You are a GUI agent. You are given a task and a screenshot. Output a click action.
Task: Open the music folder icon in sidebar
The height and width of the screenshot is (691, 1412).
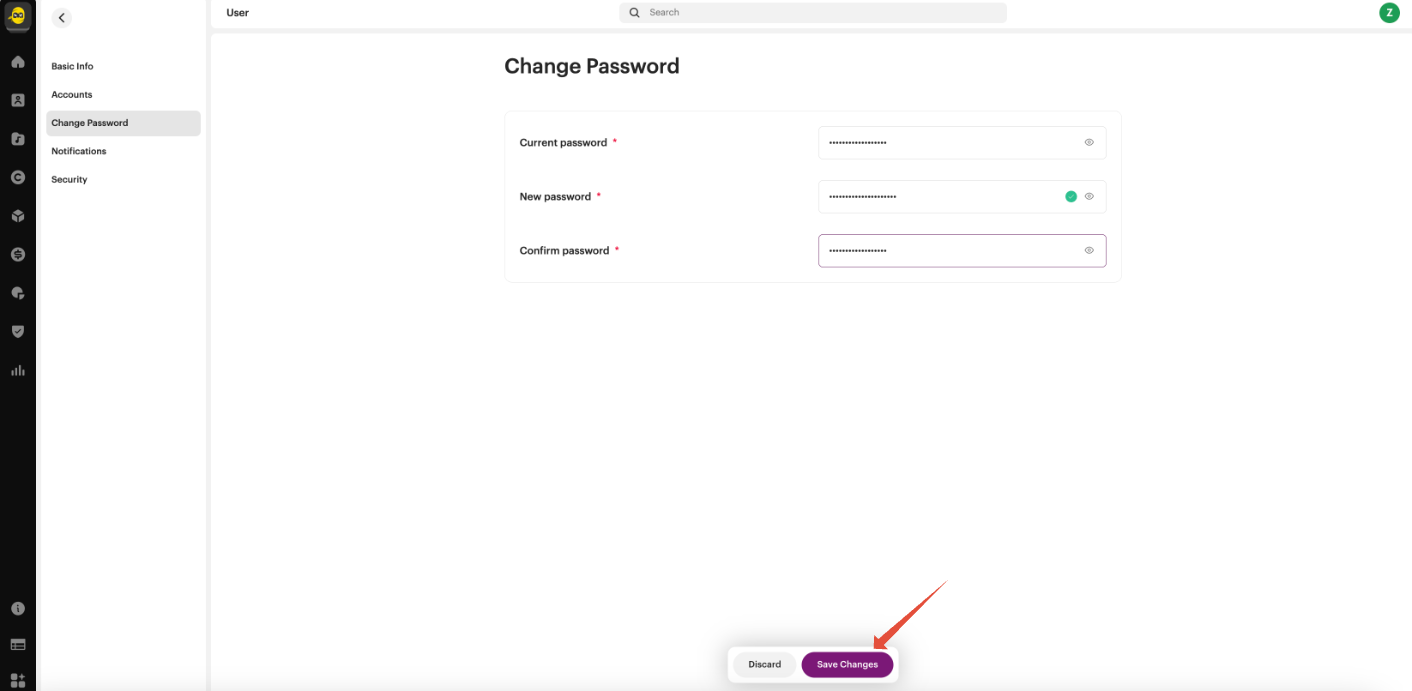coord(17,139)
